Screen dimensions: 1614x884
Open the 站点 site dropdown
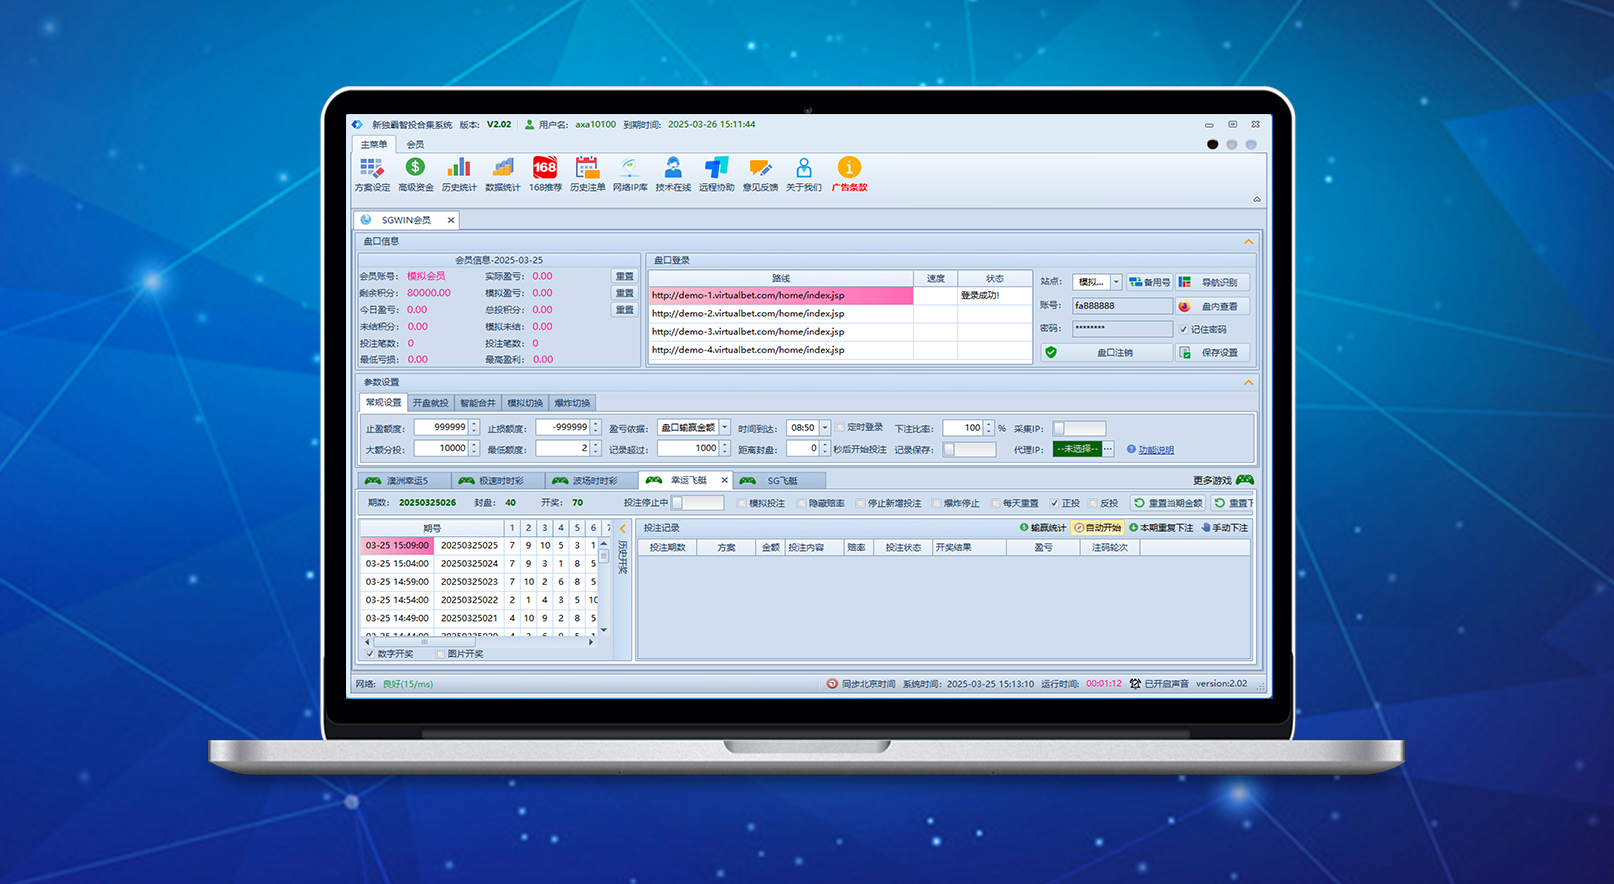(x=1116, y=282)
